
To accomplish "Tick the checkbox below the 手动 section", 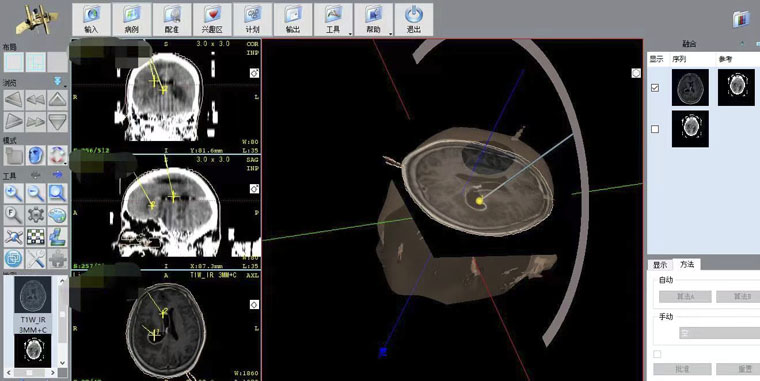I will click(657, 354).
